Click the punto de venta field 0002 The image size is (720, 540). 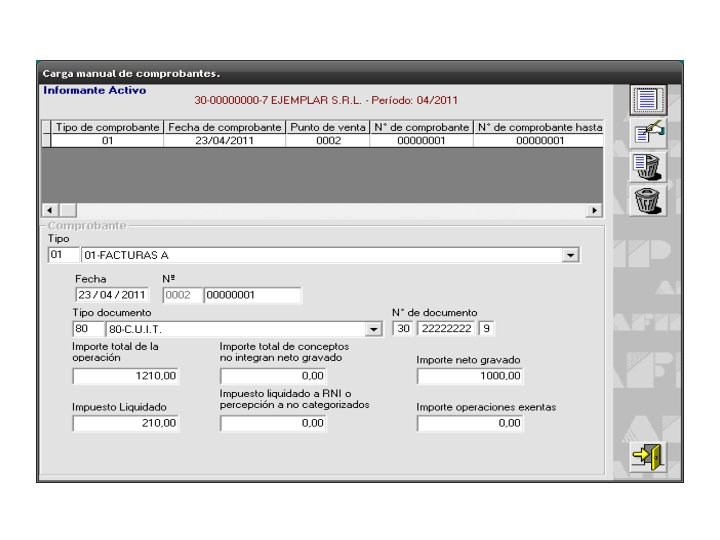tap(182, 295)
